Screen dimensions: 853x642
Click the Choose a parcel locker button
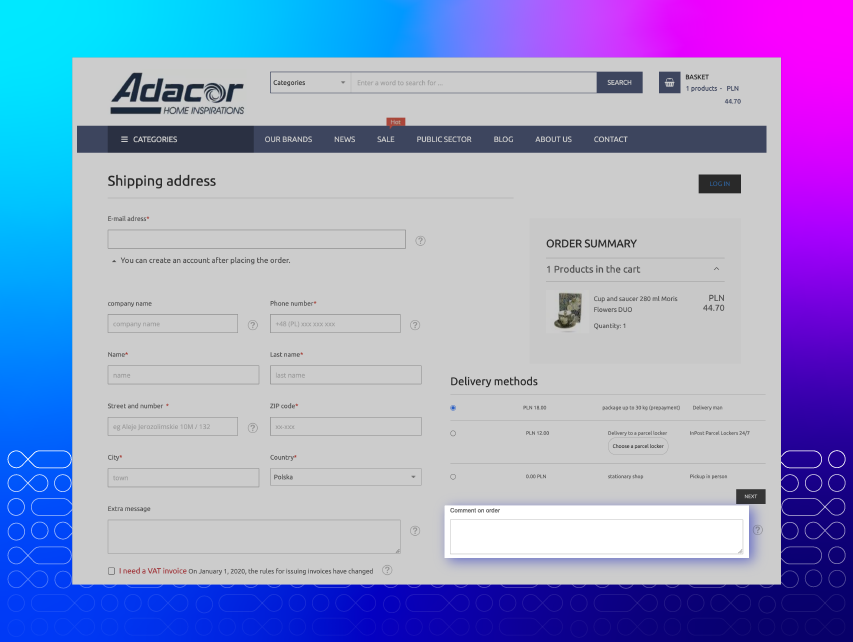(638, 446)
